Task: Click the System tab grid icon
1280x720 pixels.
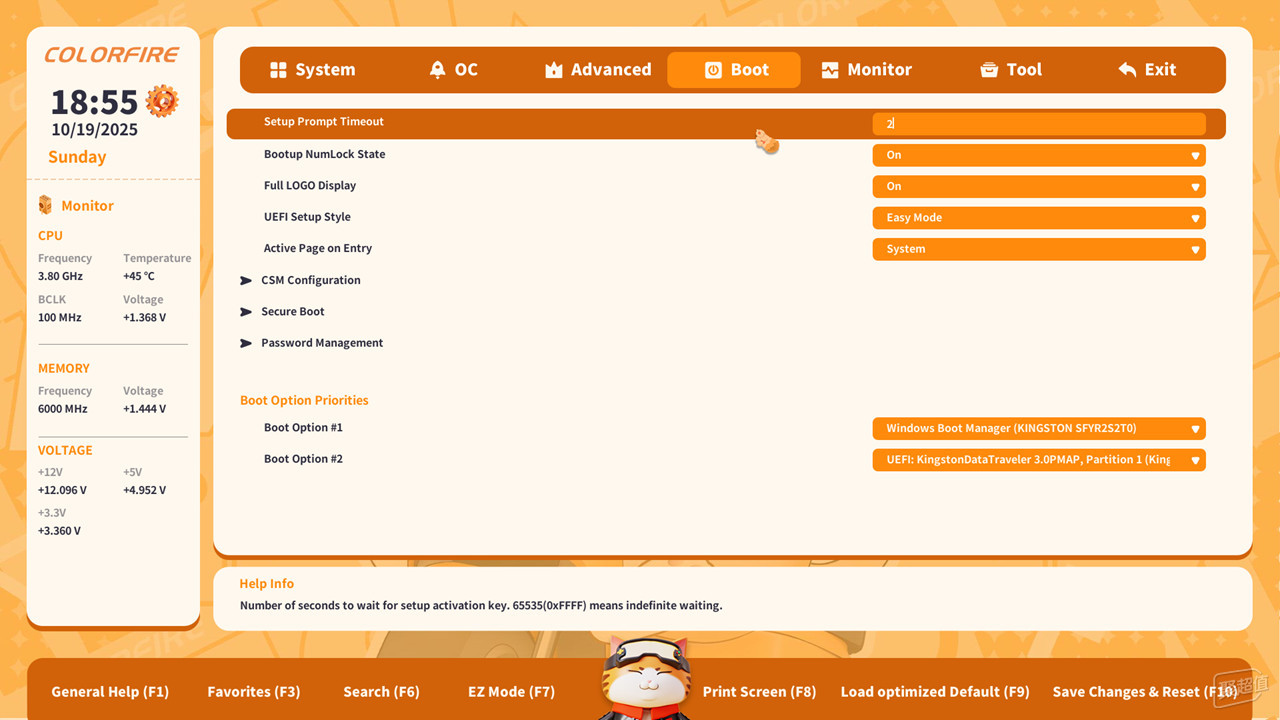Action: click(279, 70)
